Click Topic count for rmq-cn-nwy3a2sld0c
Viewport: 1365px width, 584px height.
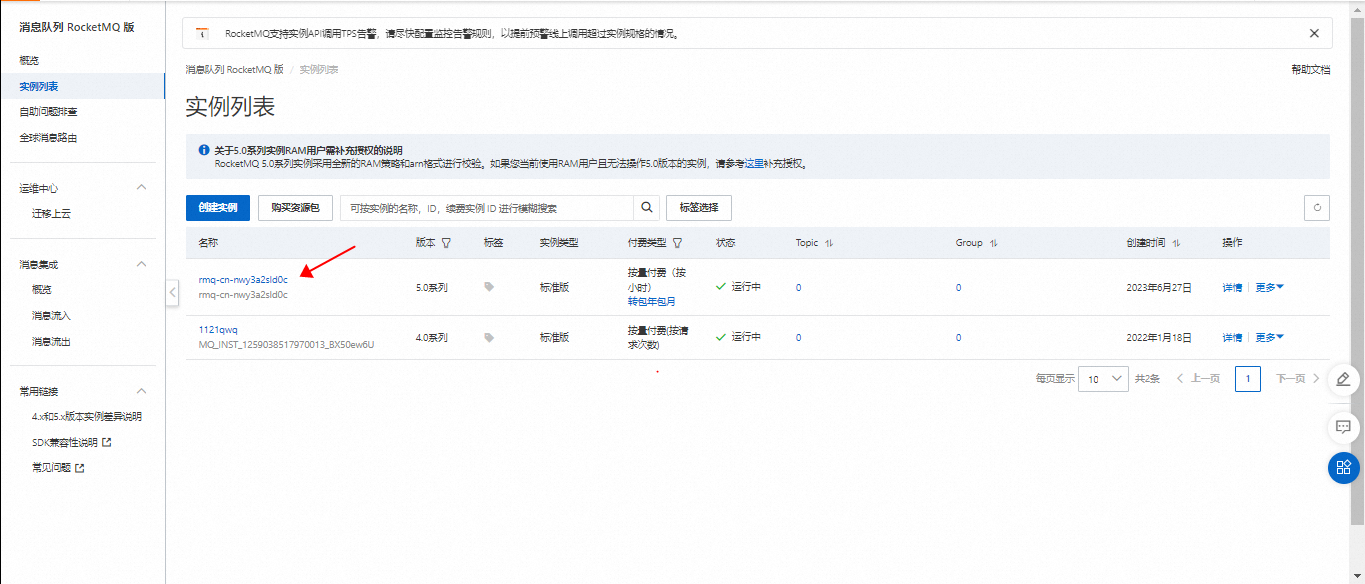[x=798, y=287]
